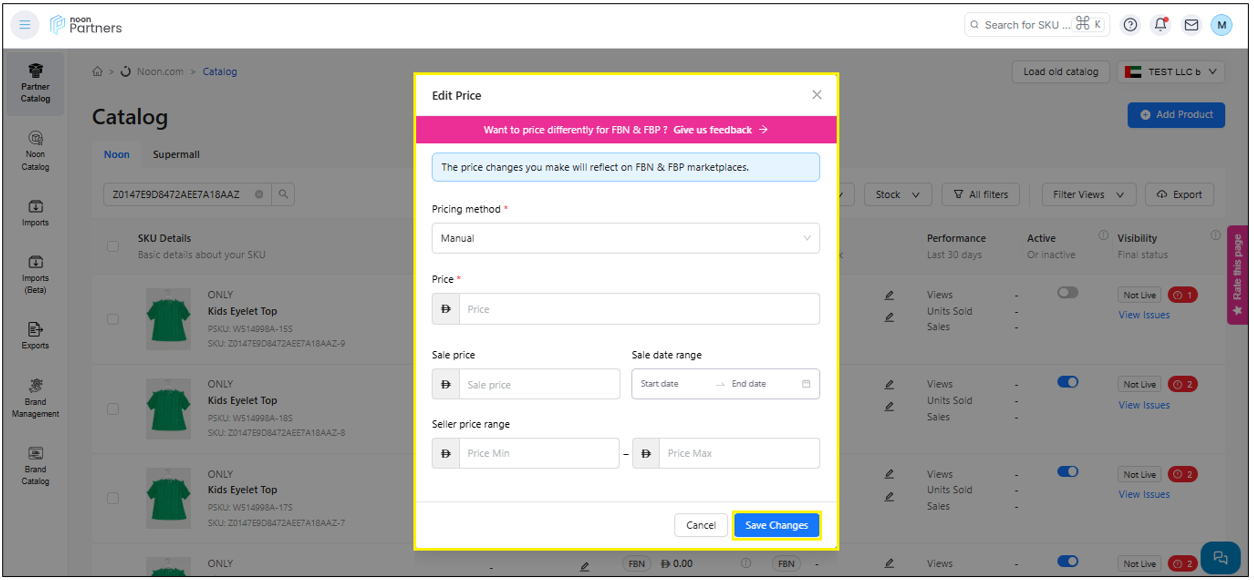Open the notifications bell icon
This screenshot has height=580, width=1254.
point(1160,25)
